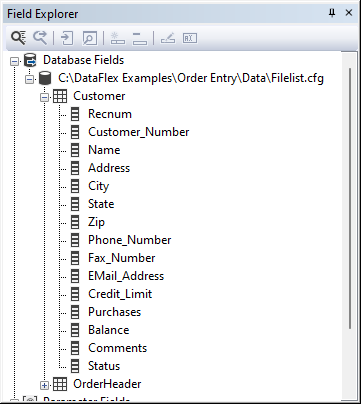This screenshot has height=404, width=361.
Task: Select the Database Fields root item
Action: (84, 60)
